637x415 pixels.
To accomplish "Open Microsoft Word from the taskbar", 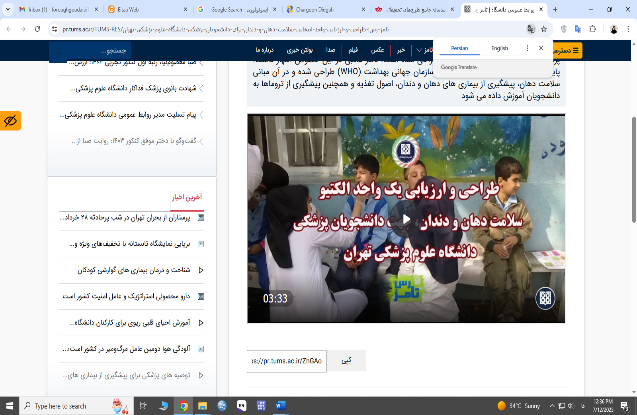I will click(x=281, y=406).
